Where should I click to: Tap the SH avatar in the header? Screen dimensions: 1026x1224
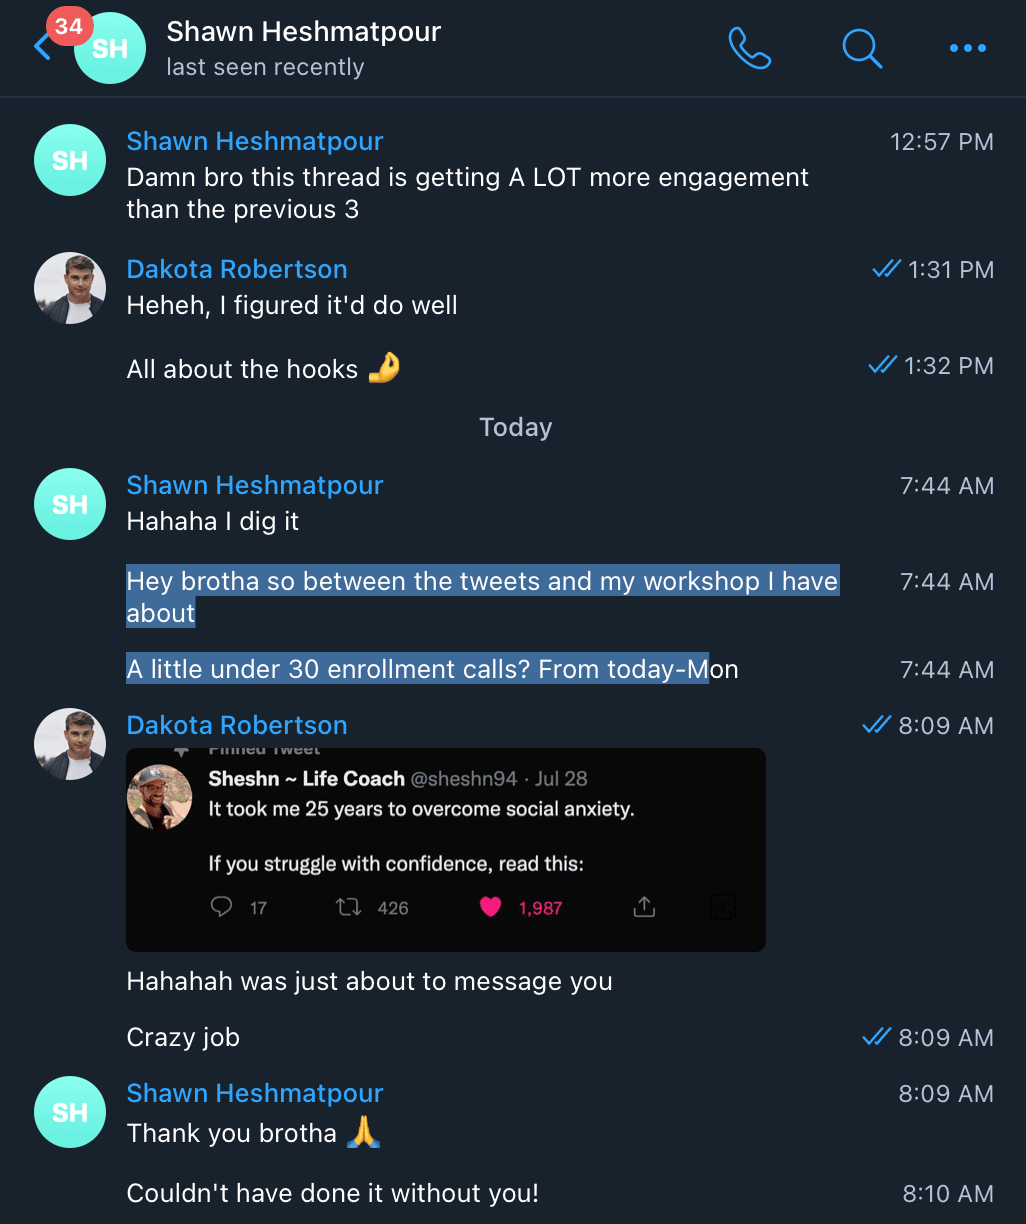(109, 50)
